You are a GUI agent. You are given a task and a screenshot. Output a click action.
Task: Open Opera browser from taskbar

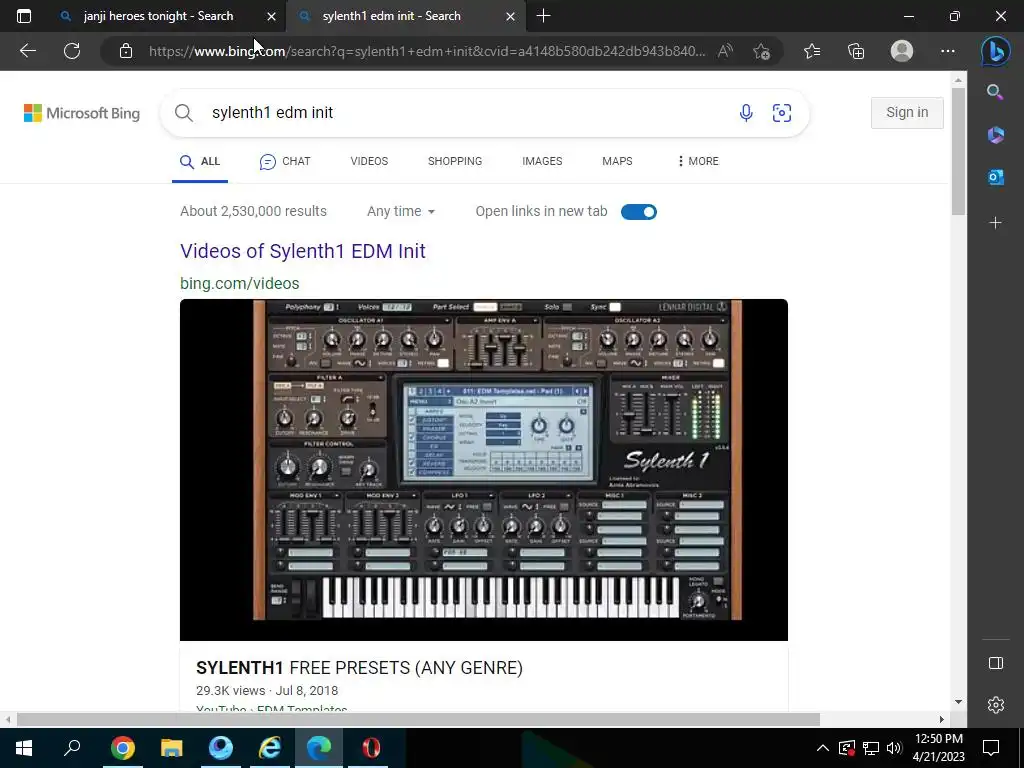[371, 748]
